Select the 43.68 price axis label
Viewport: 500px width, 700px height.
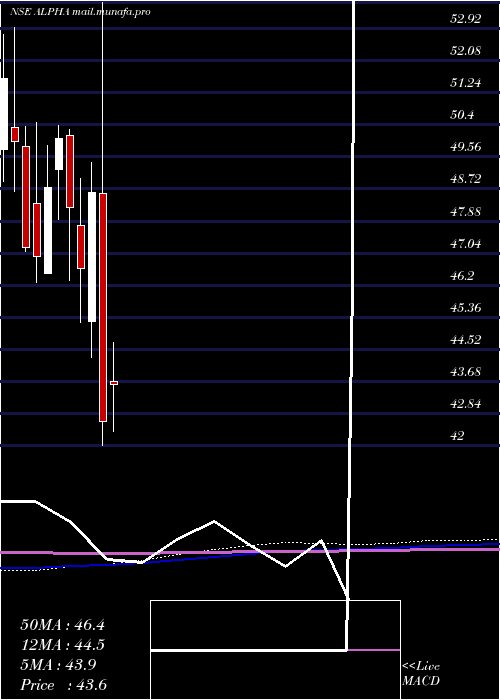466,371
